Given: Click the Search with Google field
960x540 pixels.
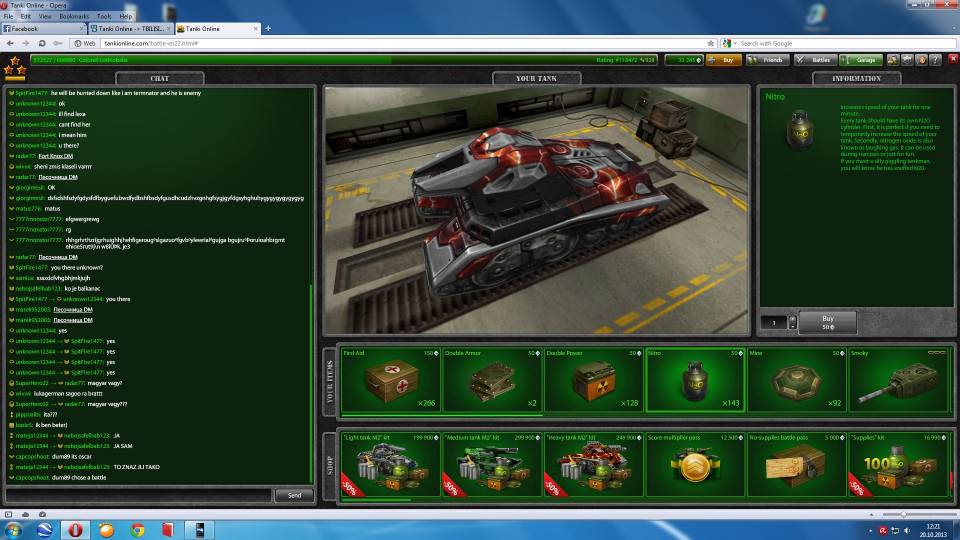Looking at the screenshot, I should (x=847, y=43).
